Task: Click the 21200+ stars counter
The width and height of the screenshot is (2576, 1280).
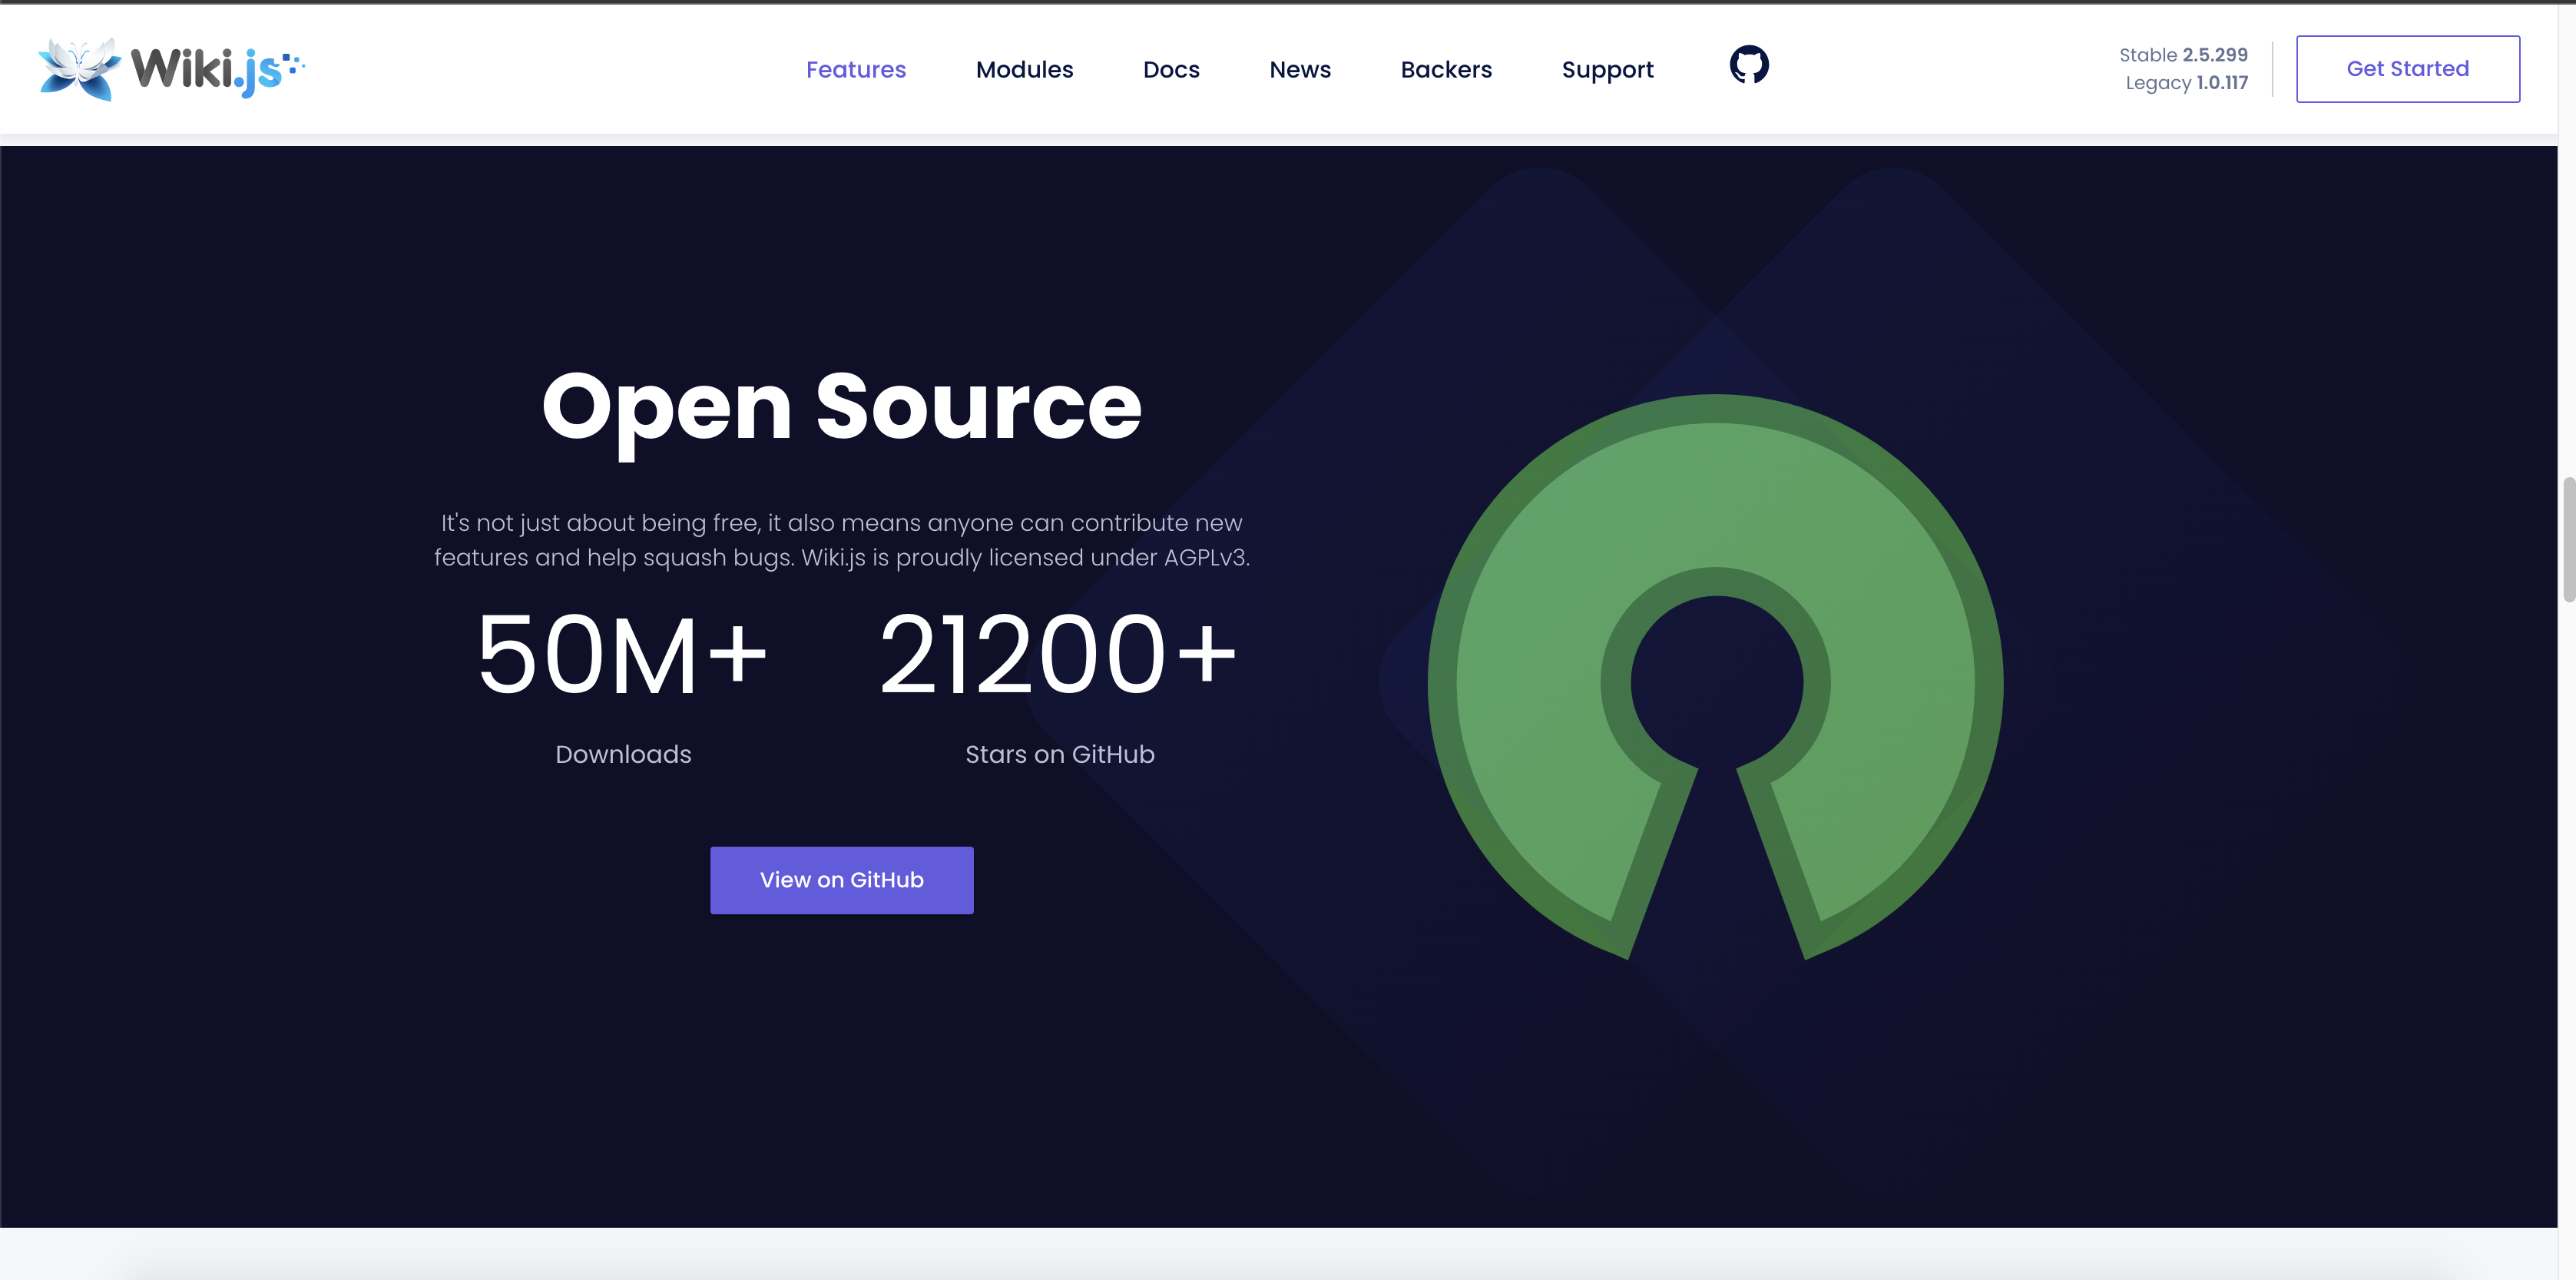Action: click(1058, 655)
